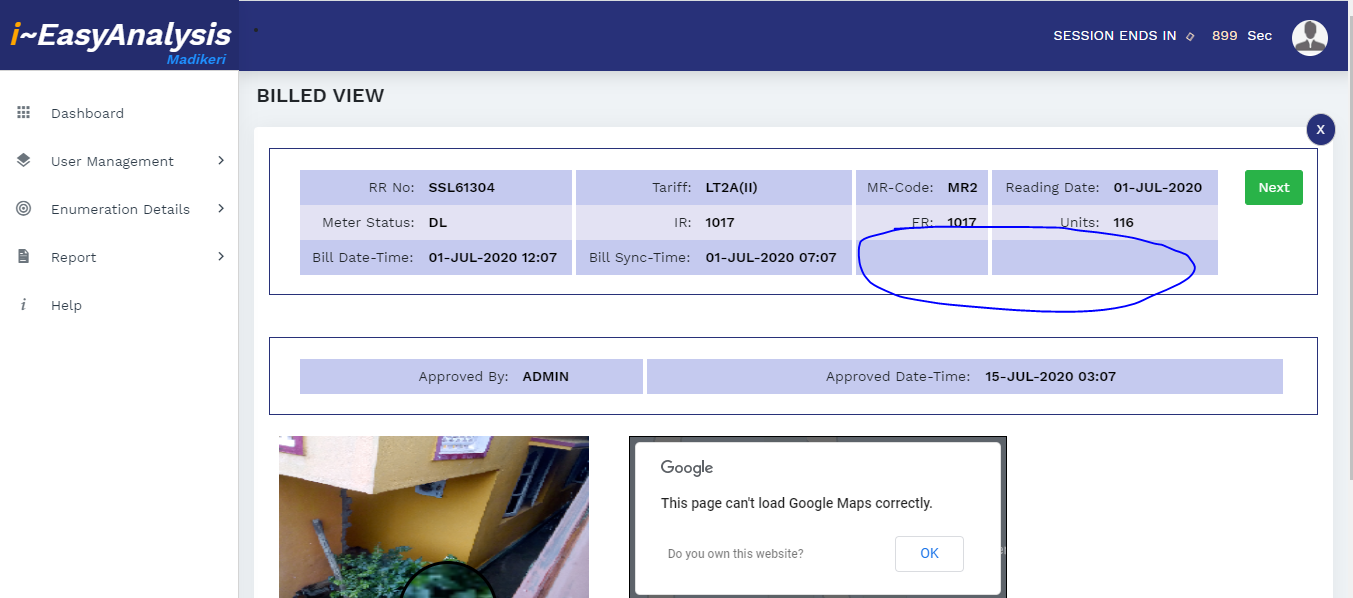The width and height of the screenshot is (1353, 598).
Task: Click the User Management layers icon
Action: tap(24, 161)
